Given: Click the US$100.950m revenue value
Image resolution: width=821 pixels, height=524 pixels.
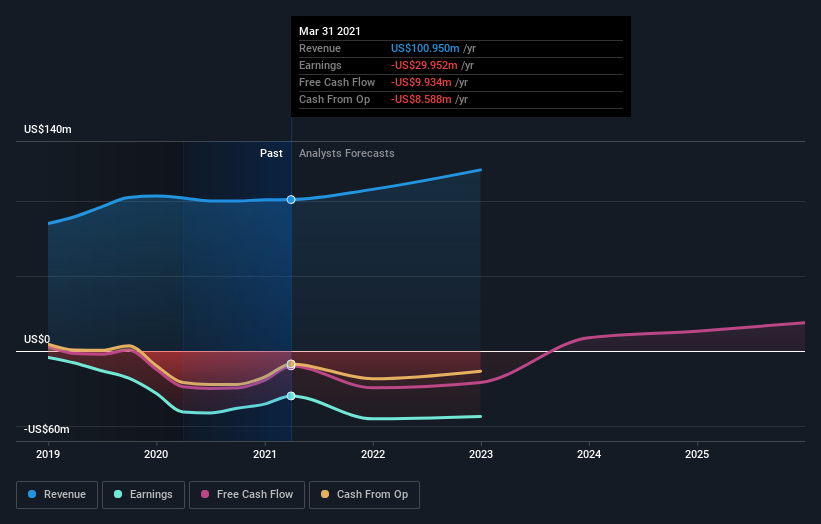Looking at the screenshot, I should pyautogui.click(x=425, y=48).
